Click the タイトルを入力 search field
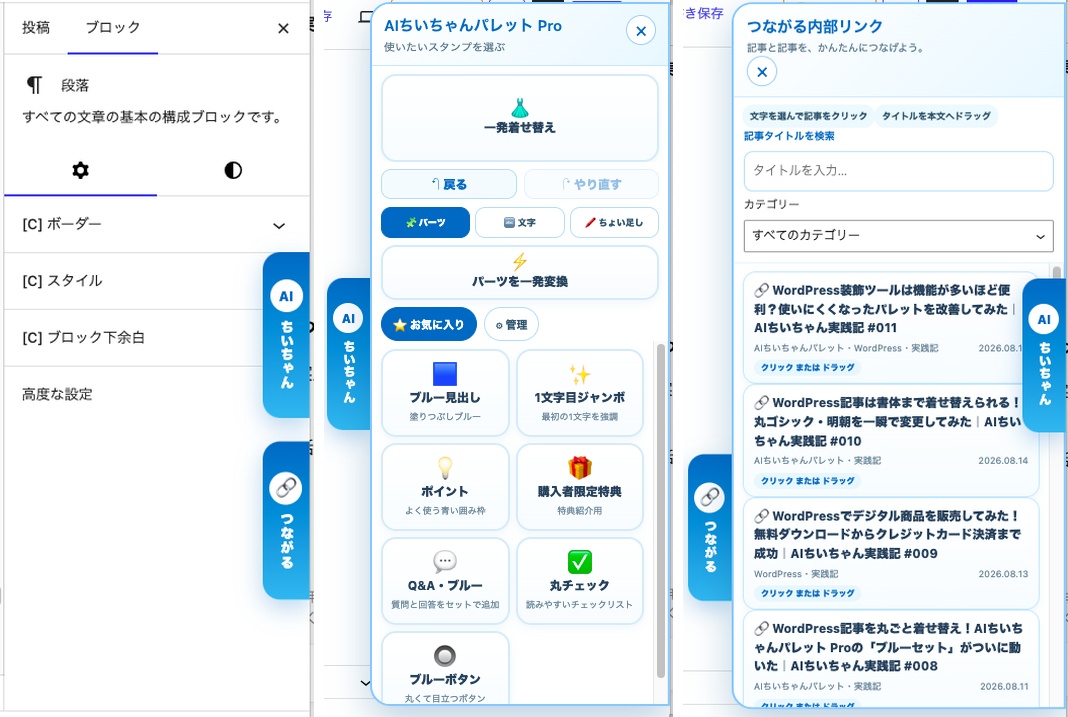Screen dimensions: 1068x717 point(898,171)
